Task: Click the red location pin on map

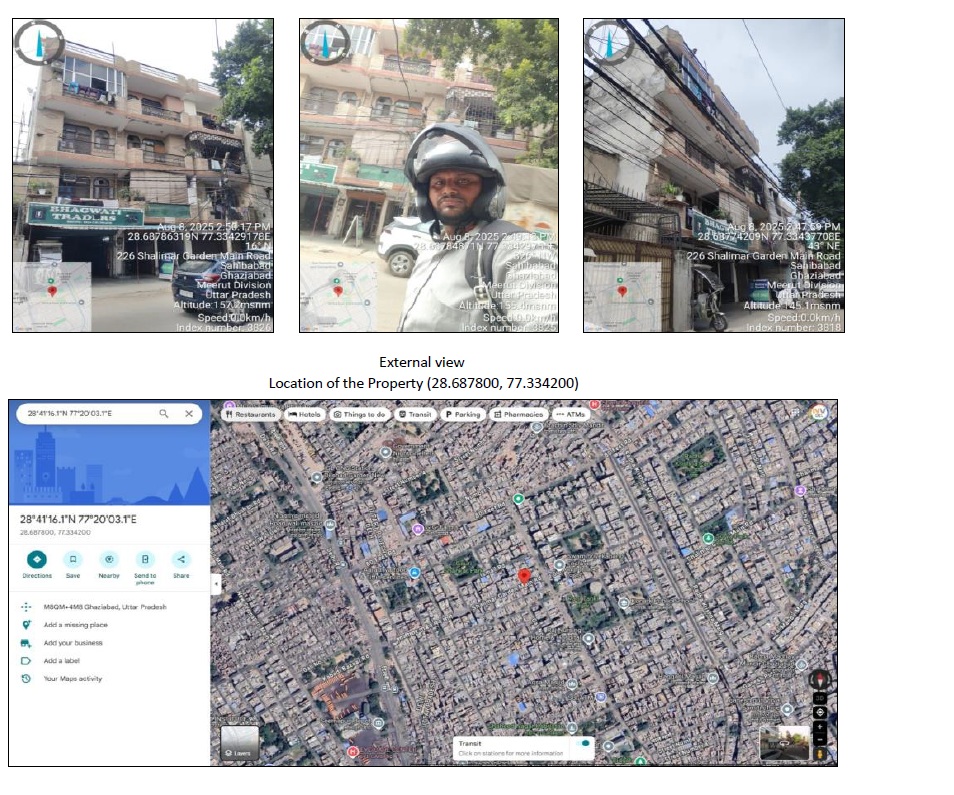Action: [523, 577]
